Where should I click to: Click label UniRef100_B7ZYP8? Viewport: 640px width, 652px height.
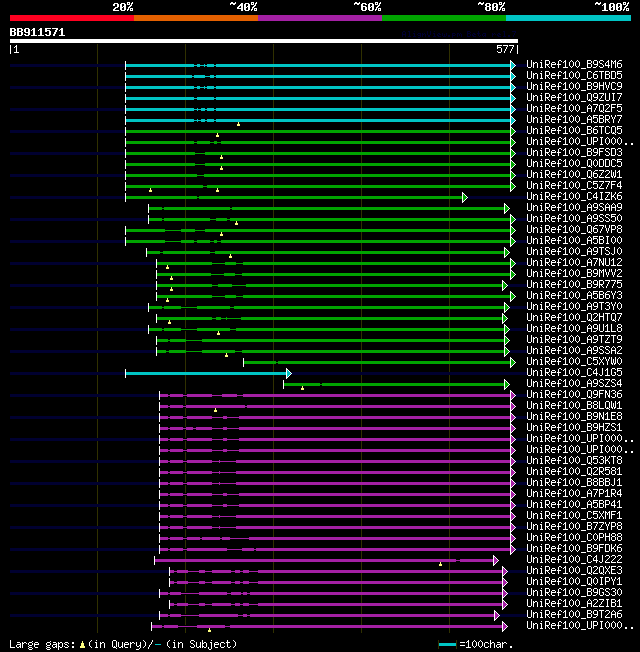(x=574, y=527)
